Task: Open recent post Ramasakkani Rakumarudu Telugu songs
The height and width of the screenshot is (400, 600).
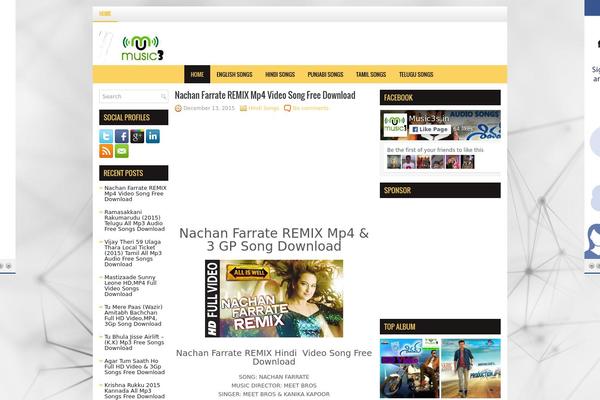Action: (134, 220)
